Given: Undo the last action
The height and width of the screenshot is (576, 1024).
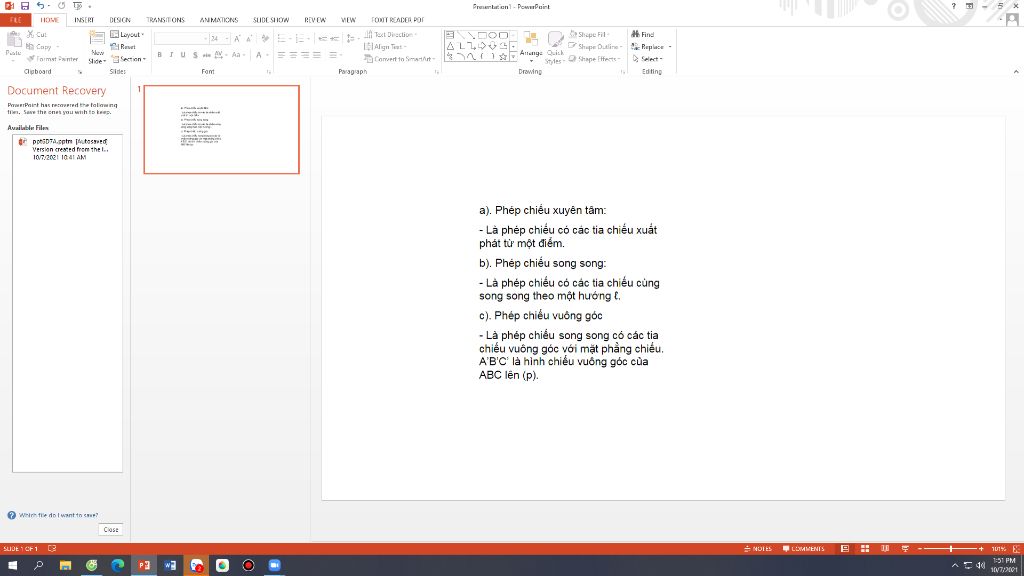Looking at the screenshot, I should pyautogui.click(x=40, y=6).
